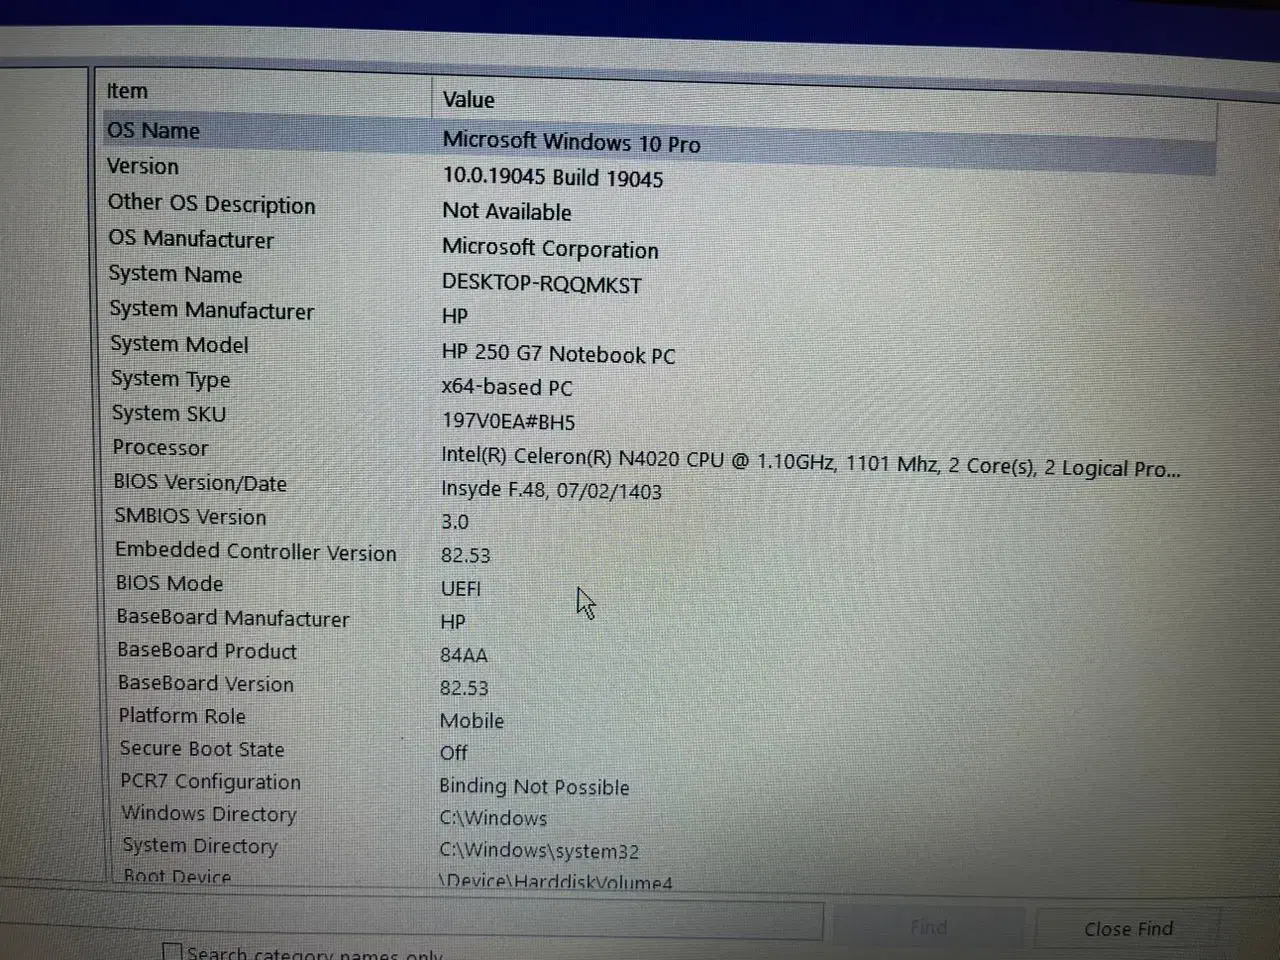The image size is (1280, 960).
Task: Click the Intel Celeron N4020 CPU value
Action: pyautogui.click(x=810, y=462)
